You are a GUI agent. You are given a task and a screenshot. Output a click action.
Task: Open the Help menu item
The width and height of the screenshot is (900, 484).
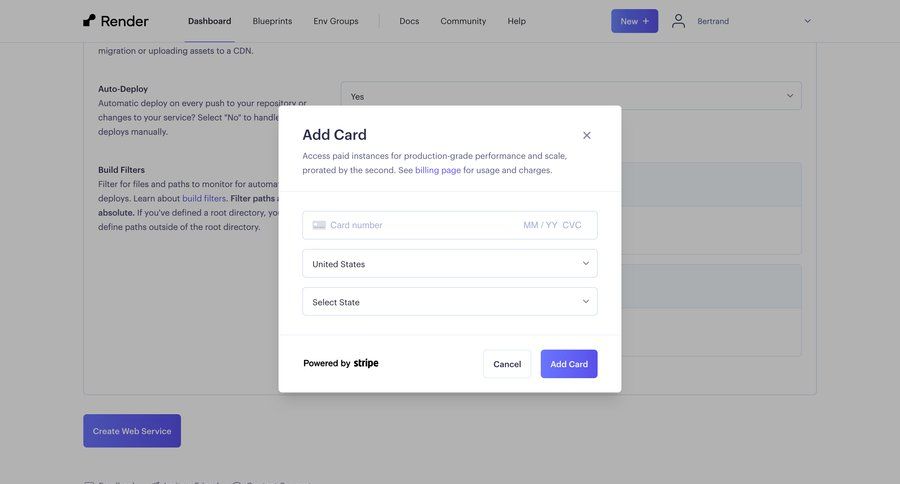pos(517,21)
